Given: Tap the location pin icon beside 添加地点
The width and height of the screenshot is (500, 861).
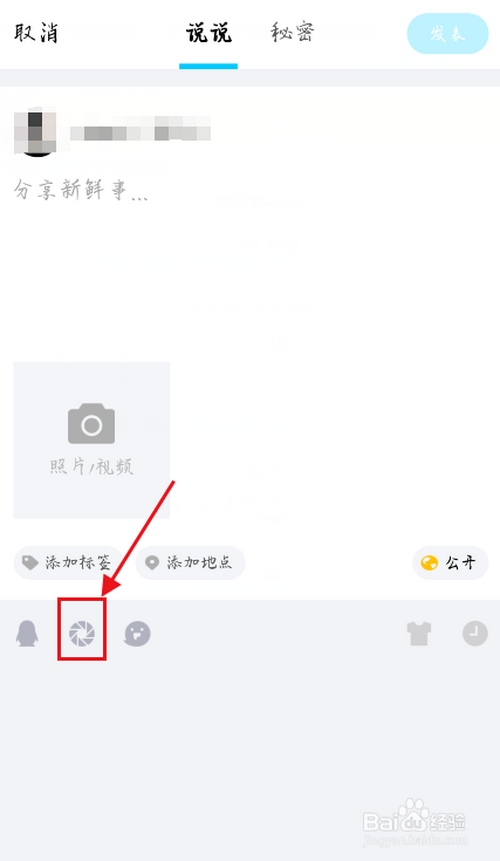Looking at the screenshot, I should click(151, 562).
